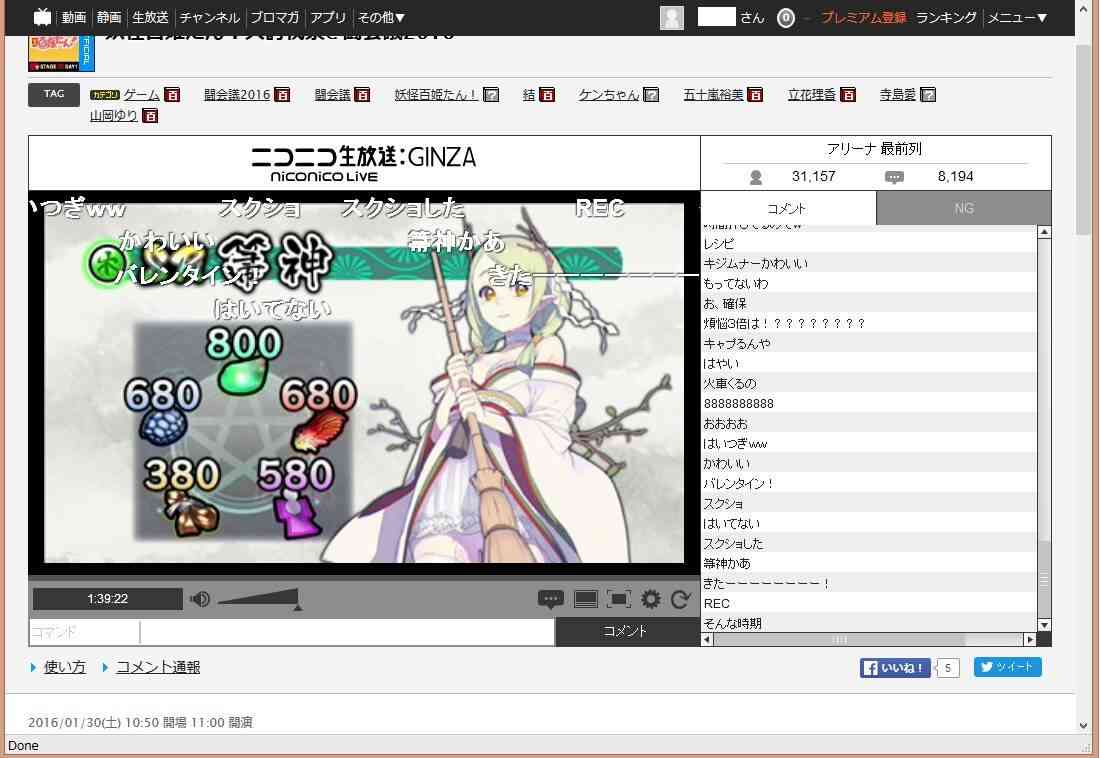Enter fullscreen with the fullscreen icon
1100x758 pixels.
tap(618, 599)
